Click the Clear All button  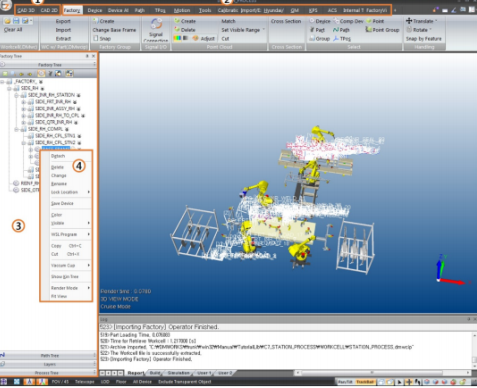(x=13, y=30)
